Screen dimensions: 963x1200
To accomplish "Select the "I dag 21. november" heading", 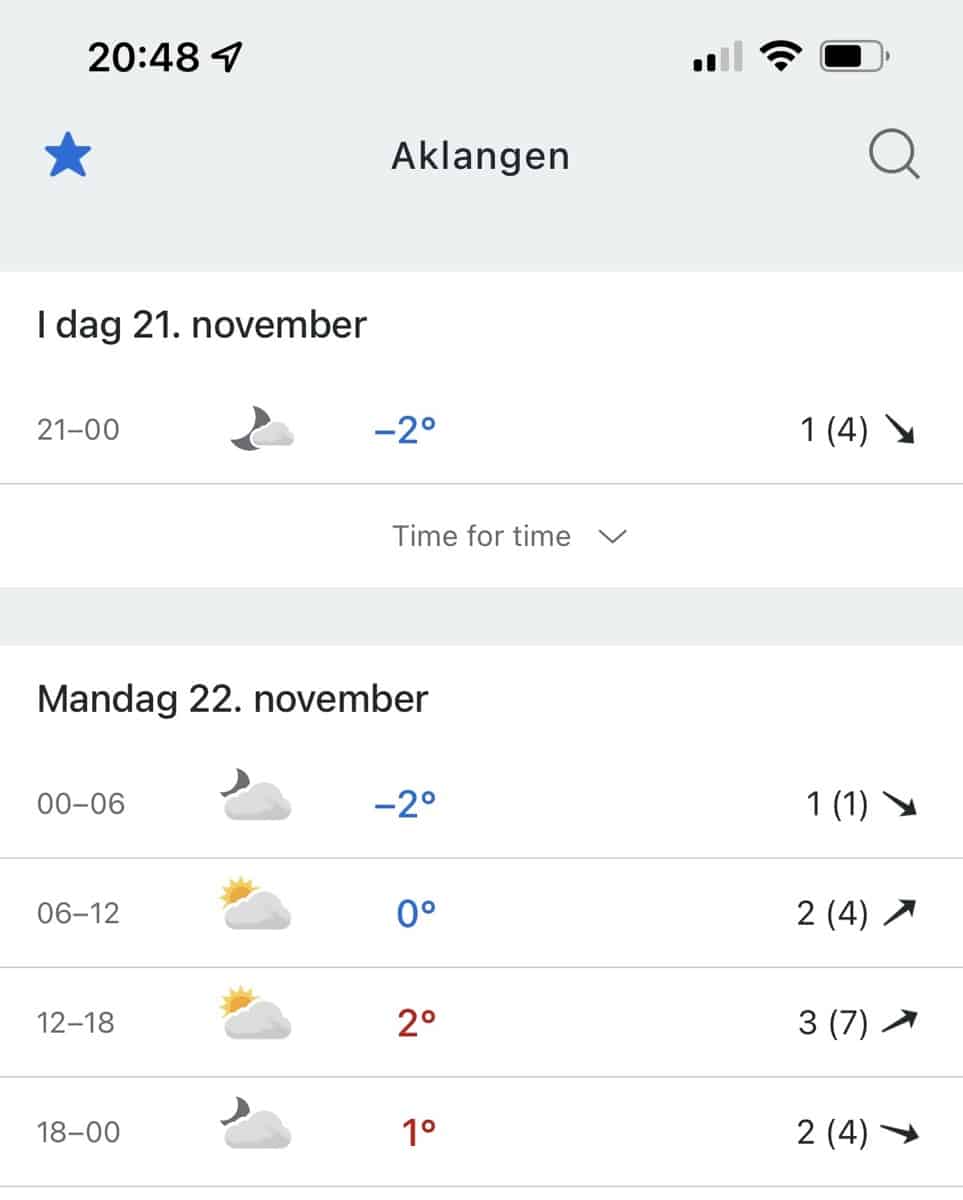I will pyautogui.click(x=202, y=325).
